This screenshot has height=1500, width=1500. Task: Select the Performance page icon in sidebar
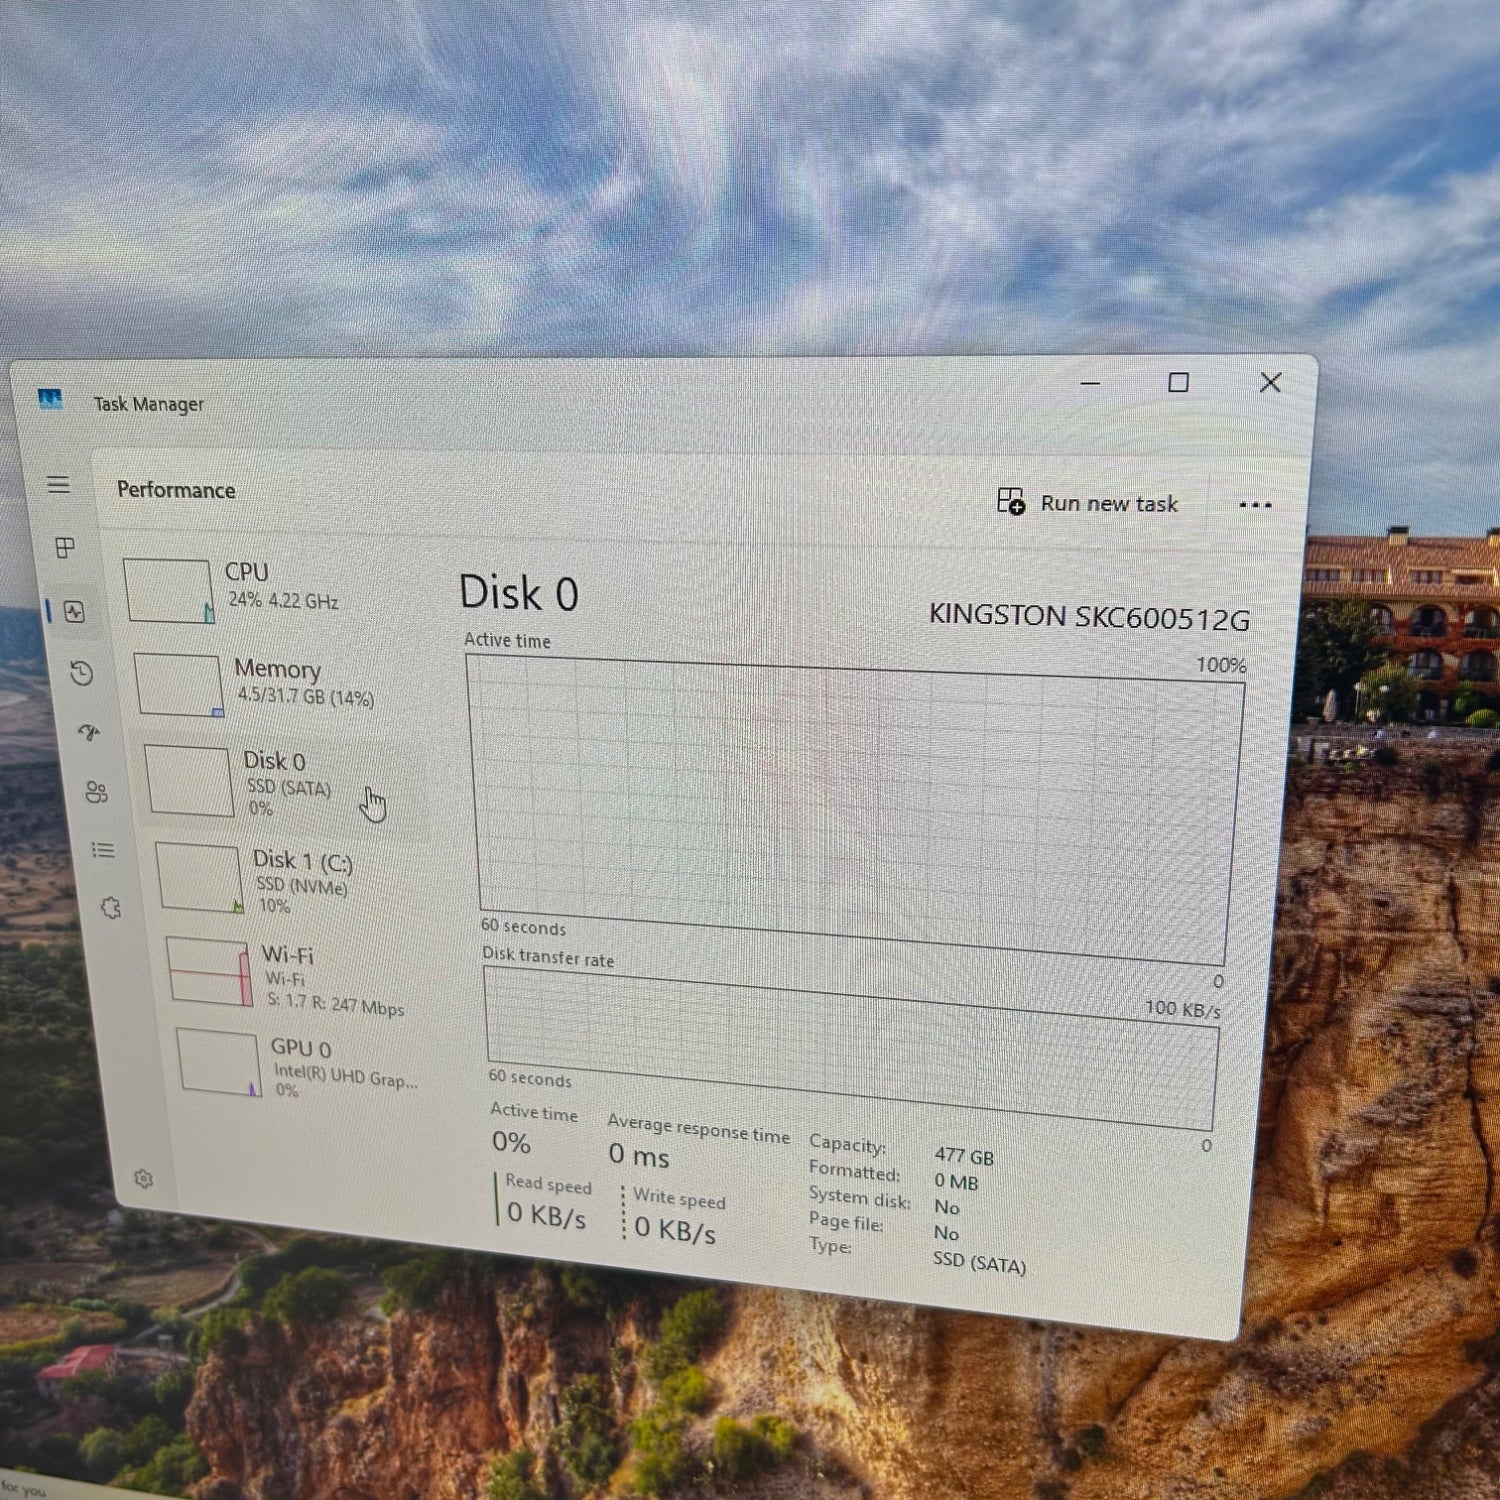(x=74, y=611)
